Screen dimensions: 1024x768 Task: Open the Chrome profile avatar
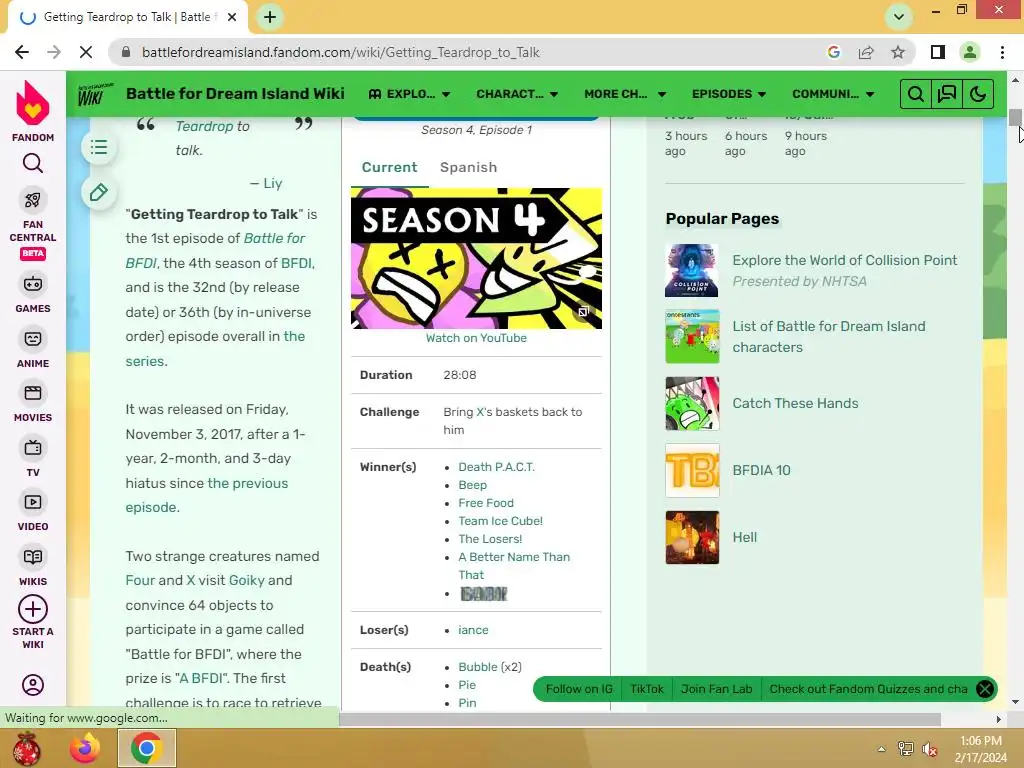coord(970,52)
